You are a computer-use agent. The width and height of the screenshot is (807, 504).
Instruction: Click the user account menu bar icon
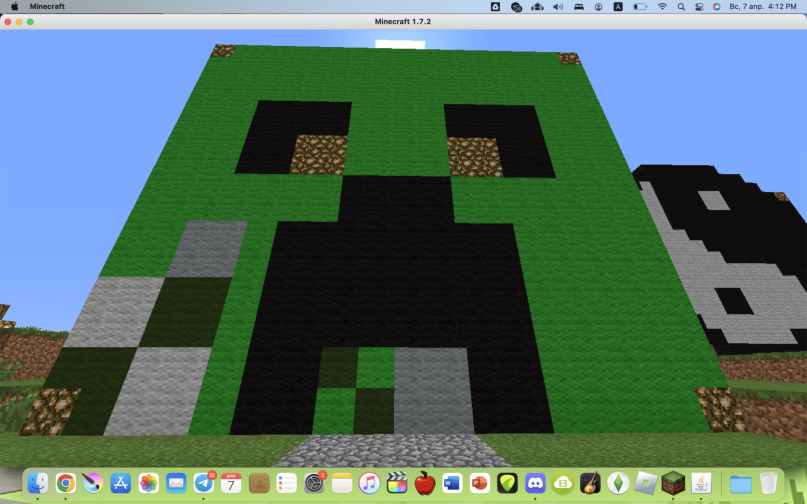click(599, 6)
